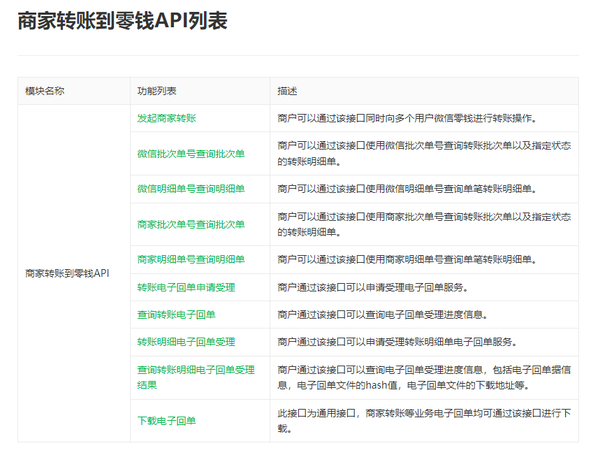Viewport: 600px width, 469px height.
Task: Click description mentioning 使用微信批次单号查询转账批次单
Action: pyautogui.click(x=424, y=154)
